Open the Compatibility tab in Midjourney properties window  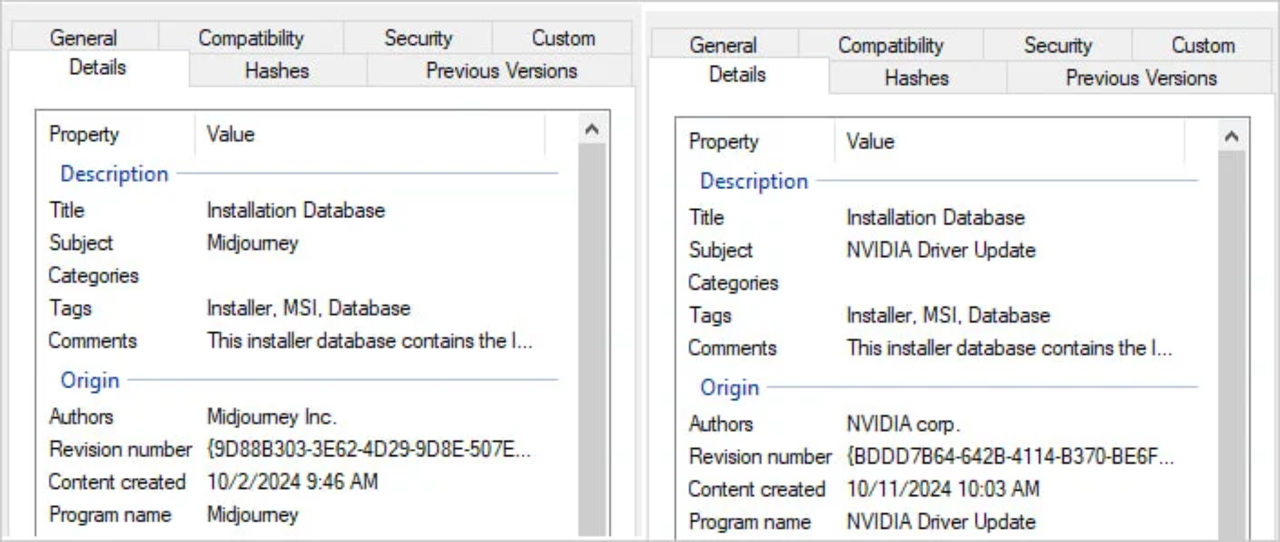click(x=250, y=38)
